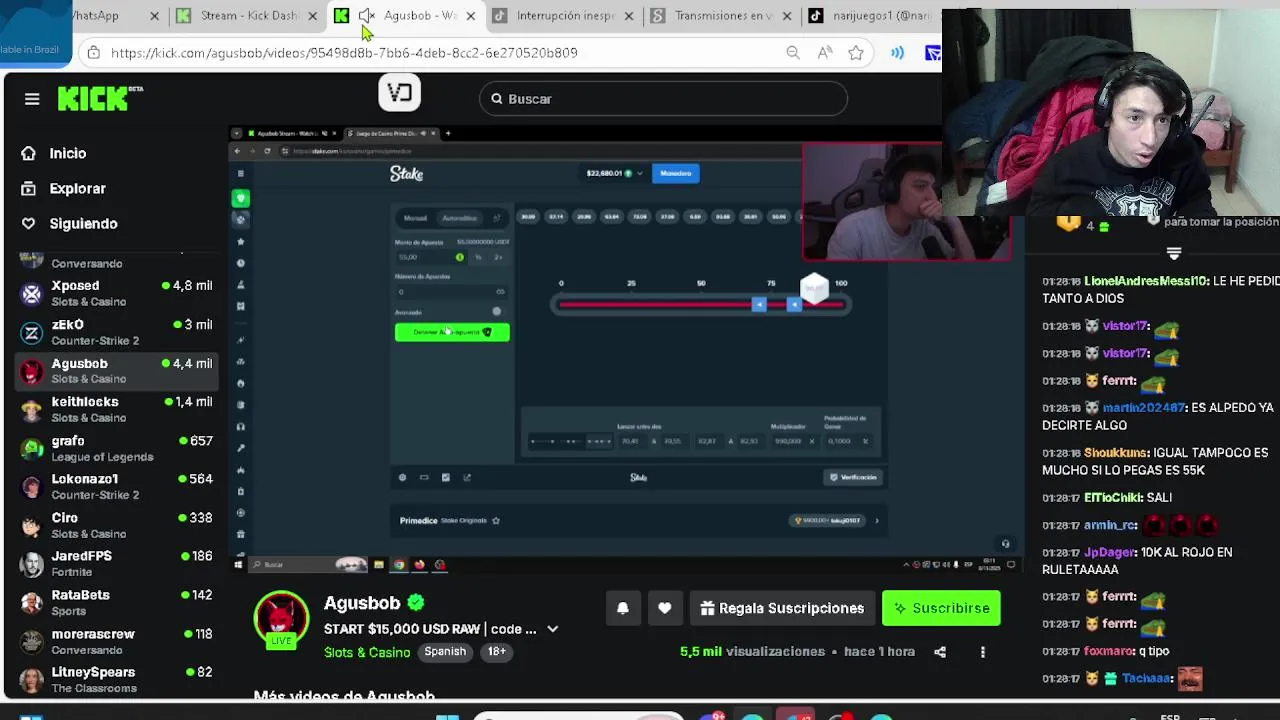1280x720 pixels.
Task: Open grafo channel in sidebar
Action: [117, 448]
